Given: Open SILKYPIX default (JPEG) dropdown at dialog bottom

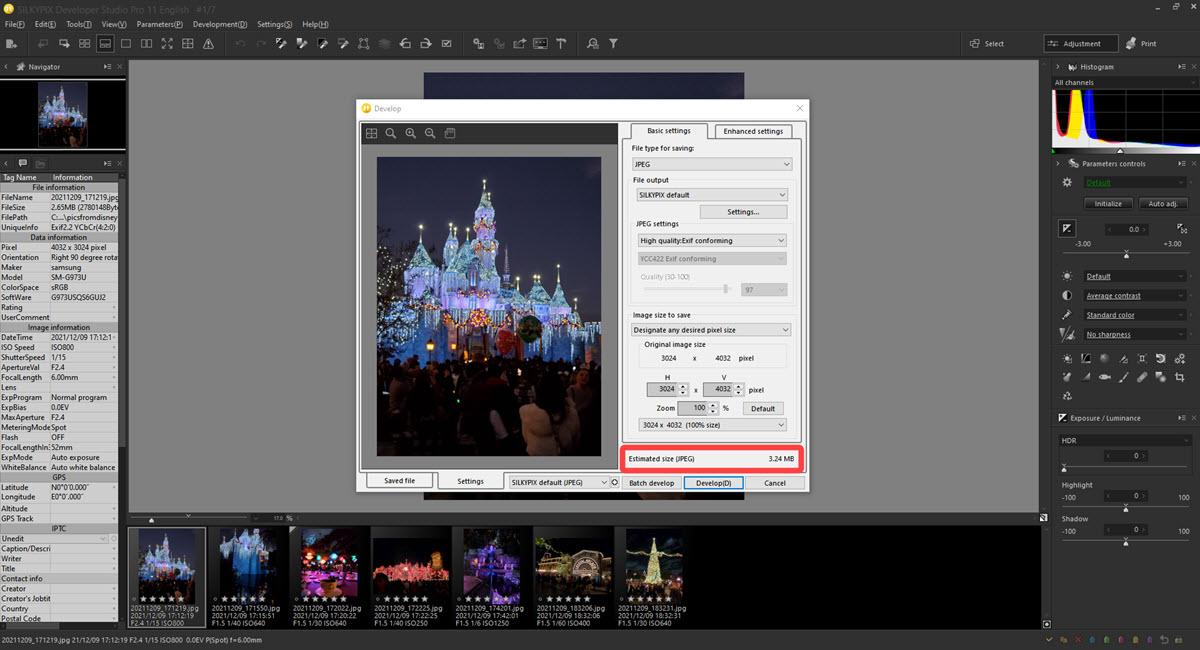Looking at the screenshot, I should point(558,482).
